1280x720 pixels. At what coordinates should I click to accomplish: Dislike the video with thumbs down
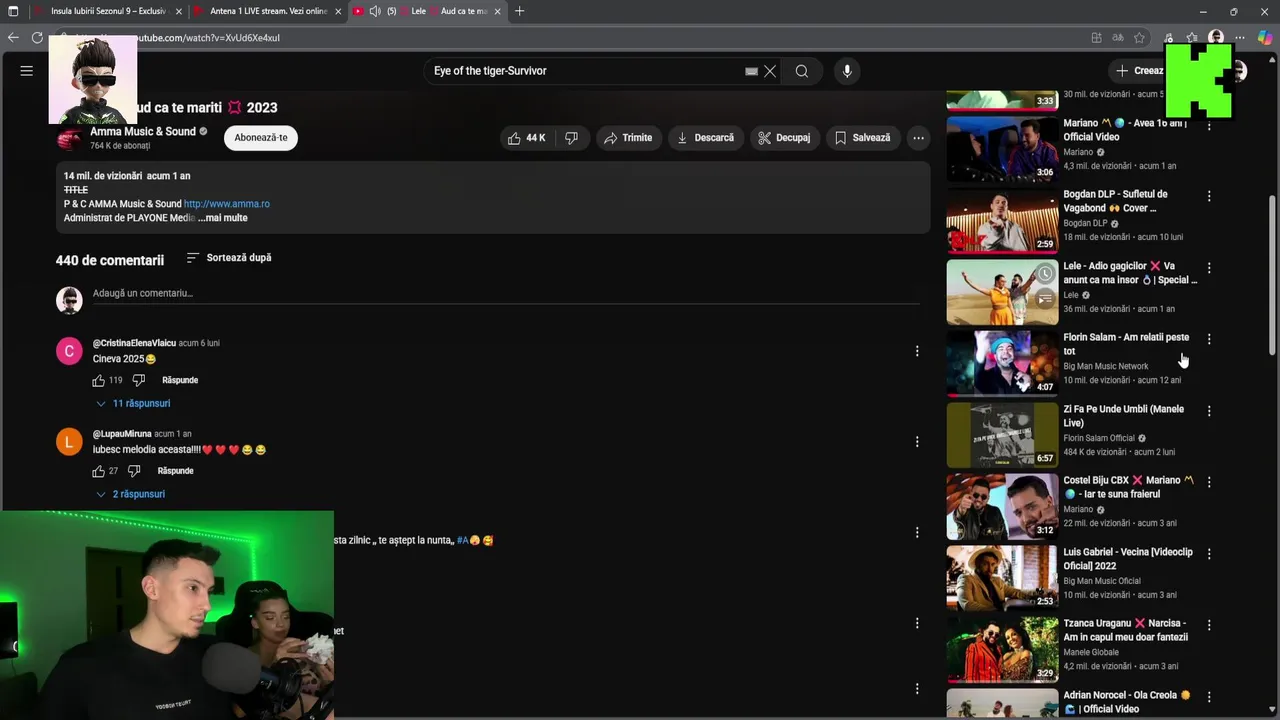click(571, 138)
